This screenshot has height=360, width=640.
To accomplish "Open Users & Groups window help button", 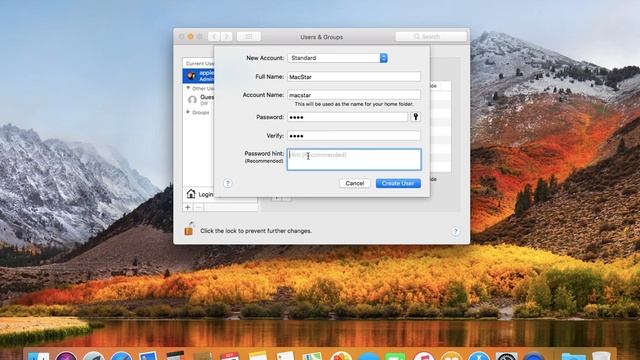I will [x=456, y=231].
